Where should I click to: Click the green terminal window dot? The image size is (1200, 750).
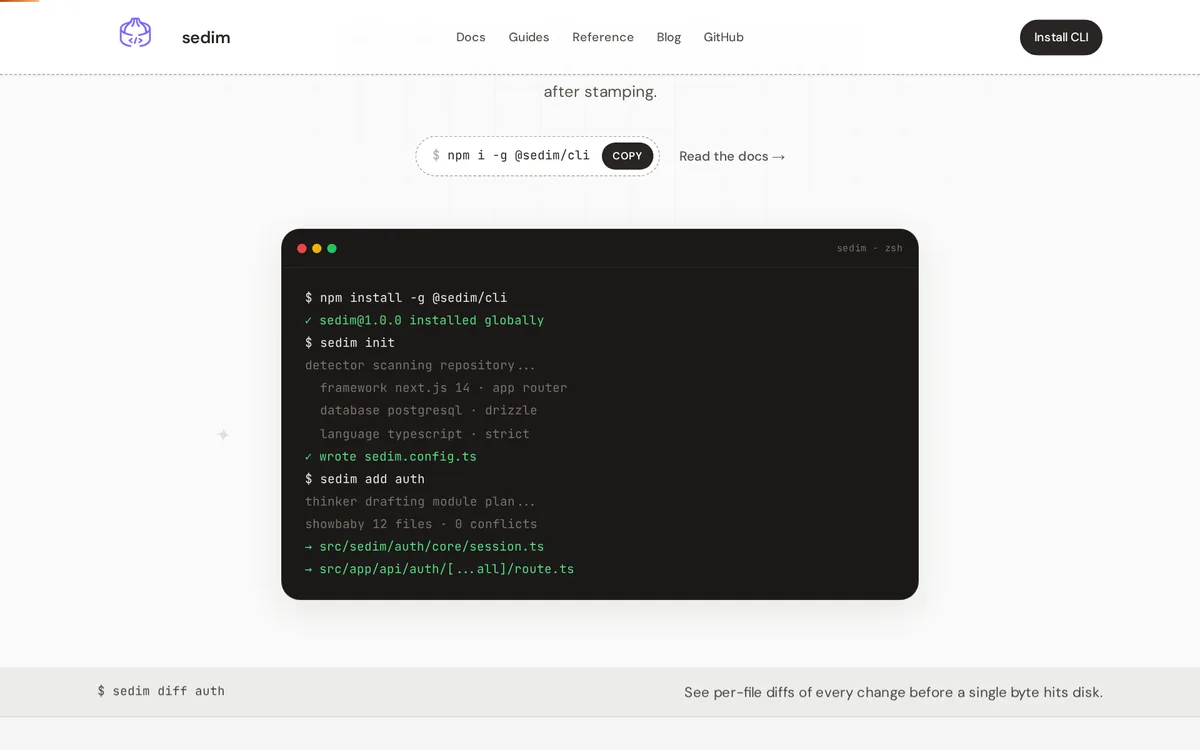pos(332,248)
